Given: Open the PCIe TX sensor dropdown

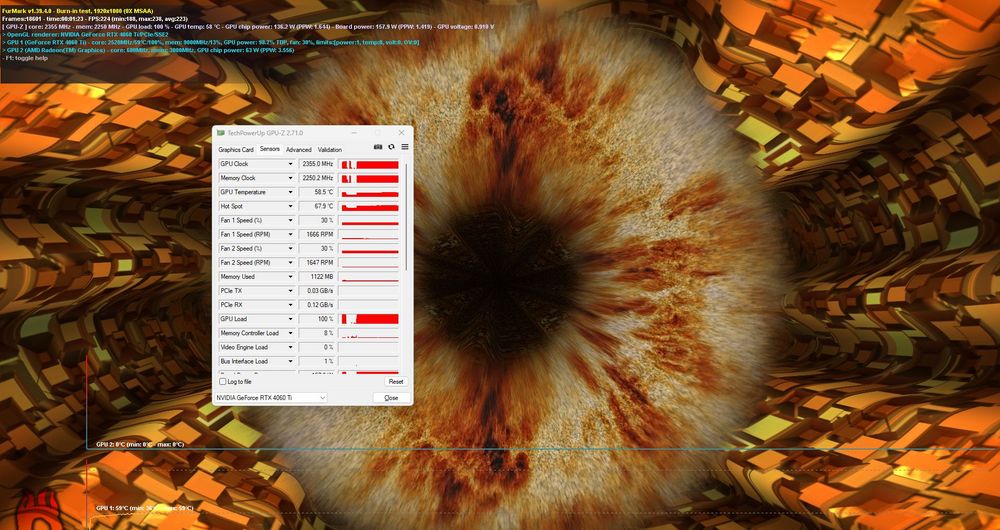Looking at the screenshot, I should tap(290, 291).
